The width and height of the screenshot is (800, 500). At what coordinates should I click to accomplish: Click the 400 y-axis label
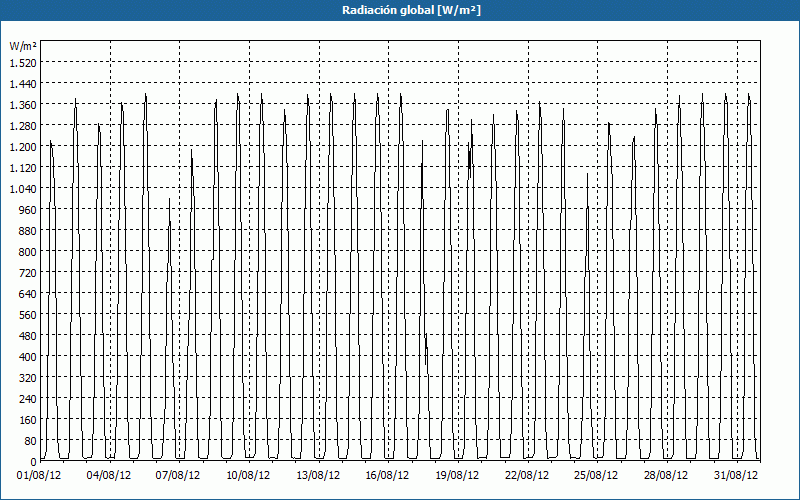(28, 357)
